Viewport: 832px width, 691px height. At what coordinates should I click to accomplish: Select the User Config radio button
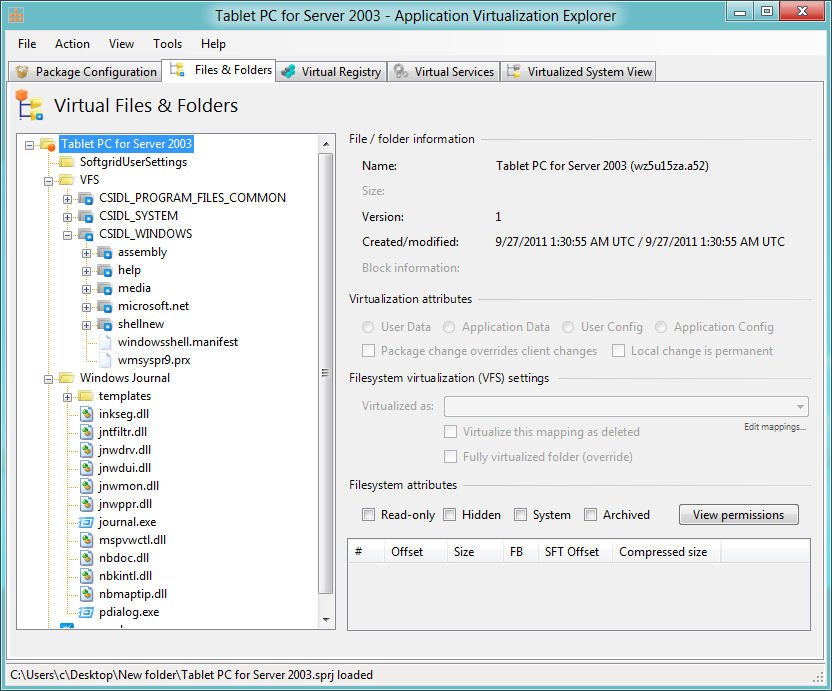568,327
